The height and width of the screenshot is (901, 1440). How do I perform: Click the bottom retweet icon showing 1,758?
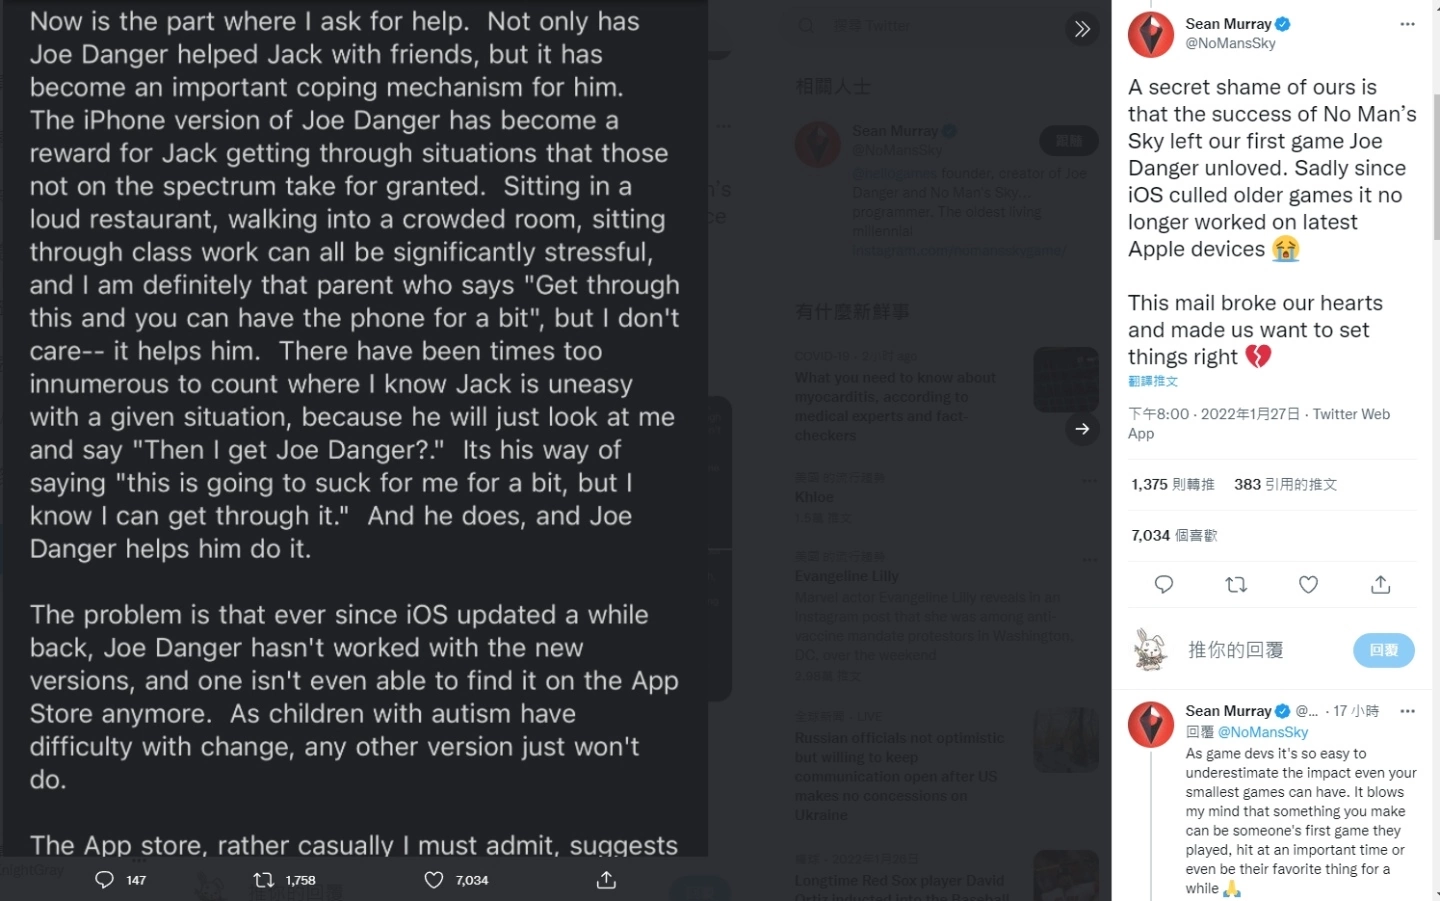(x=264, y=880)
